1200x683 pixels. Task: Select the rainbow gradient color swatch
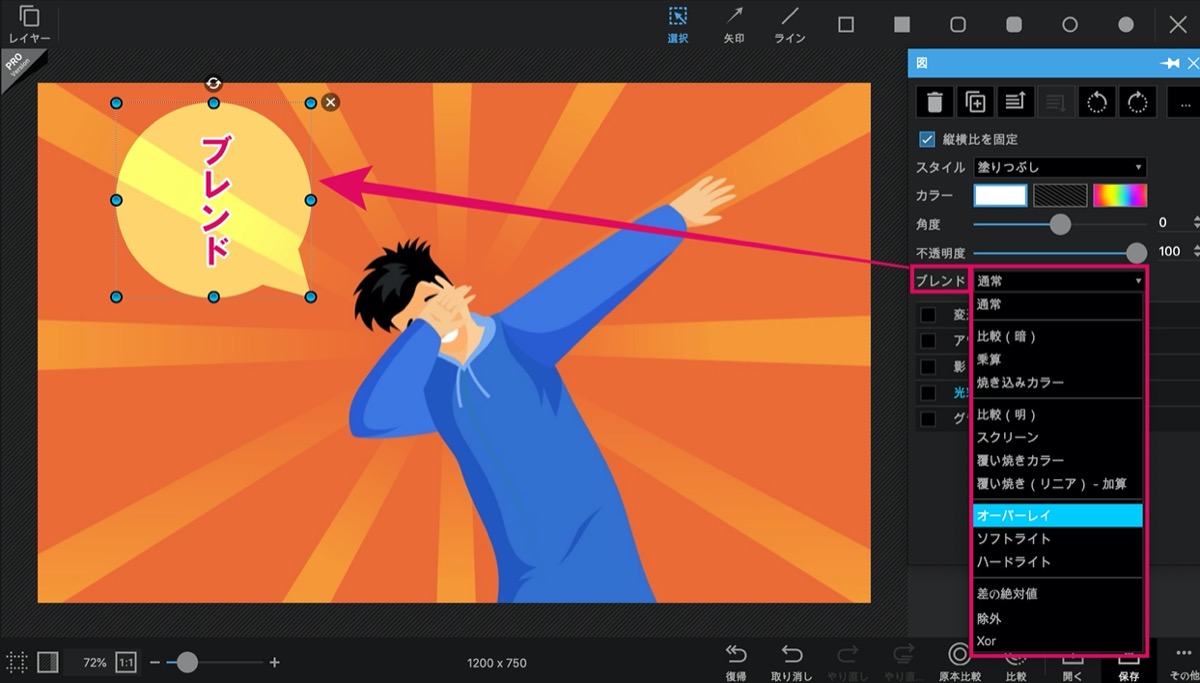[1120, 196]
